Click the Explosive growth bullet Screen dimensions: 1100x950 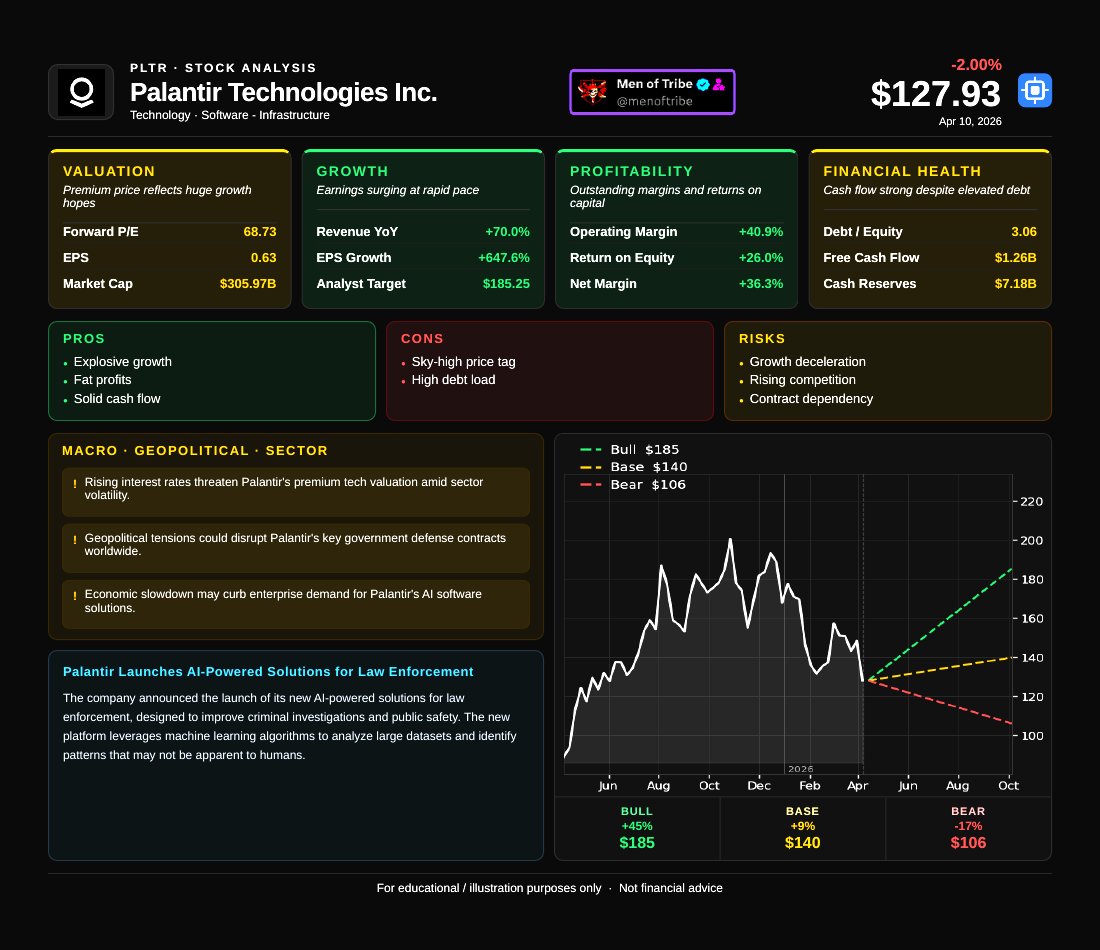tap(123, 361)
